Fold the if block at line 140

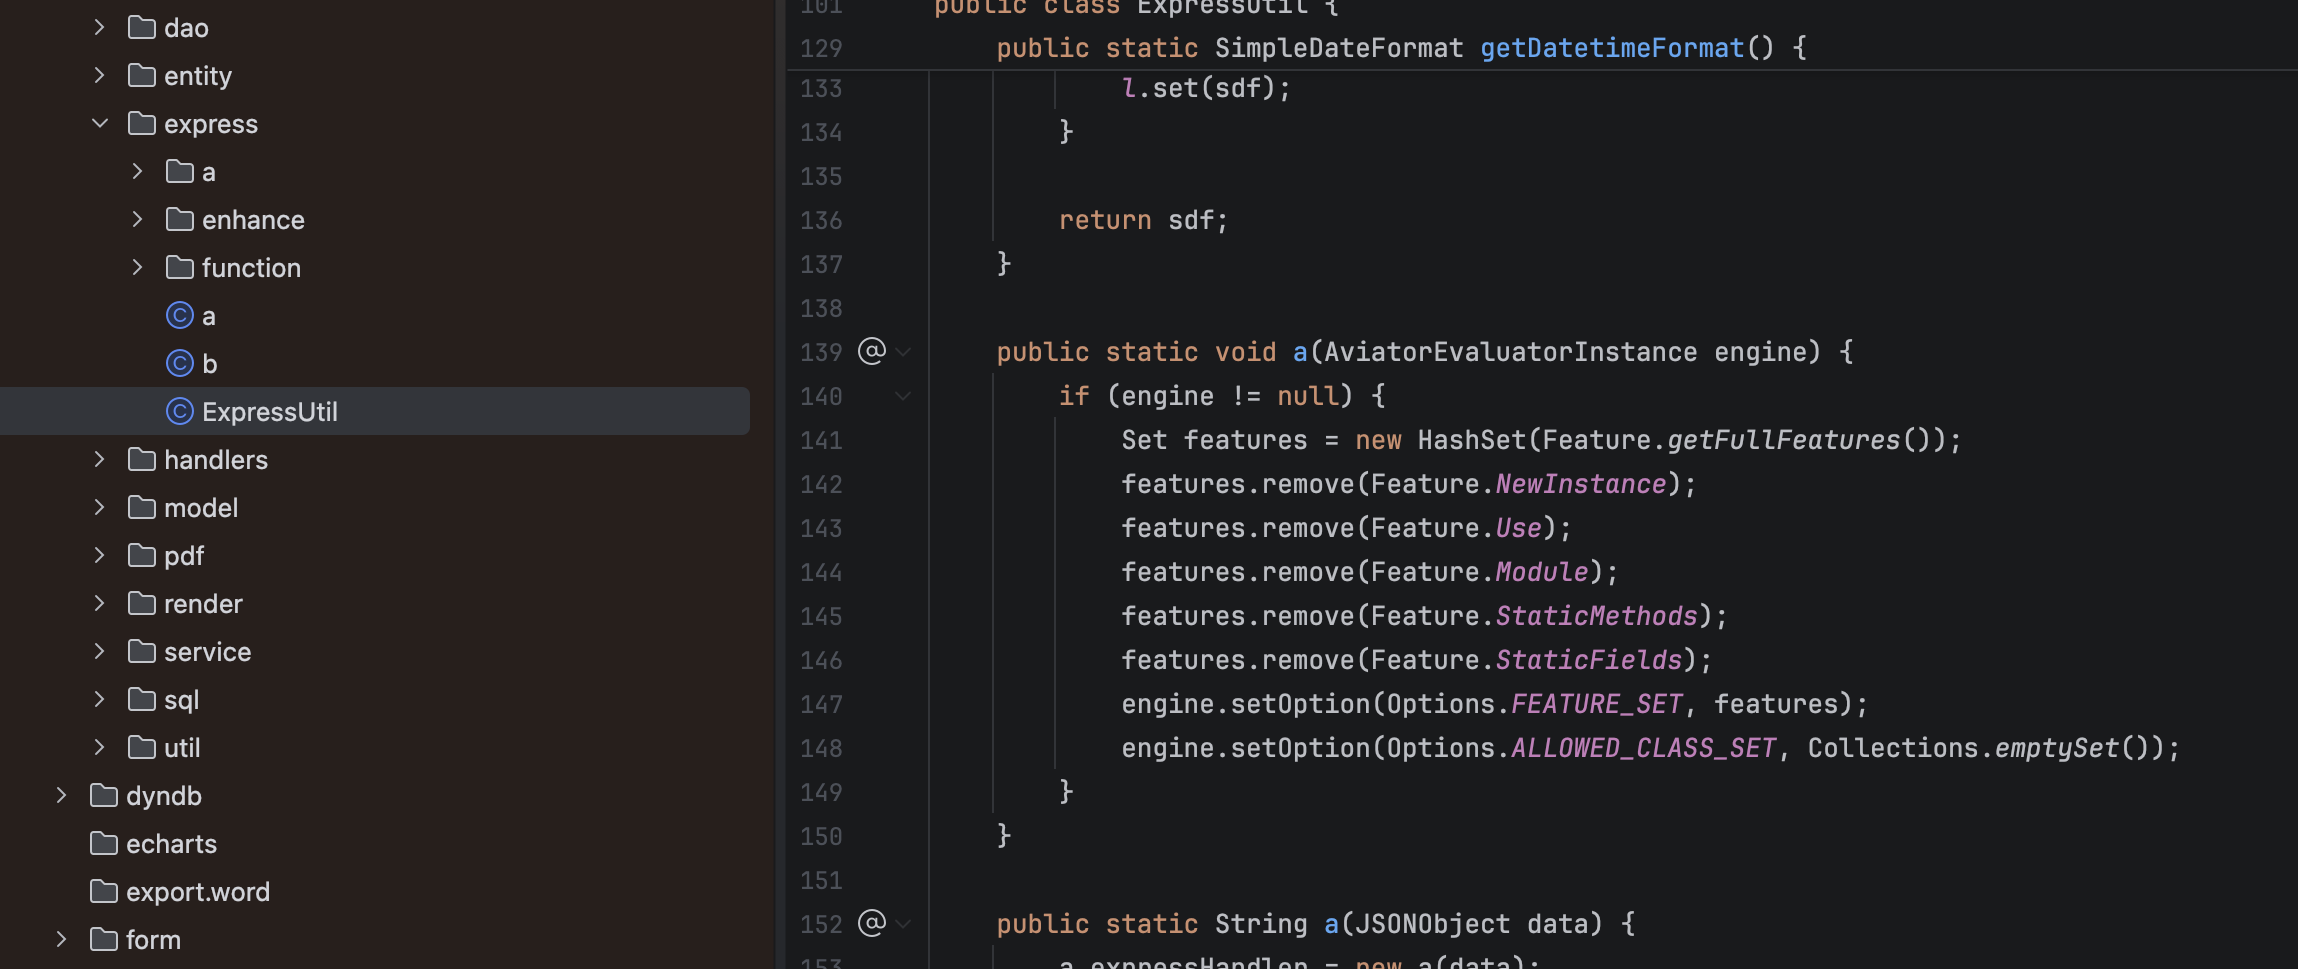904,396
